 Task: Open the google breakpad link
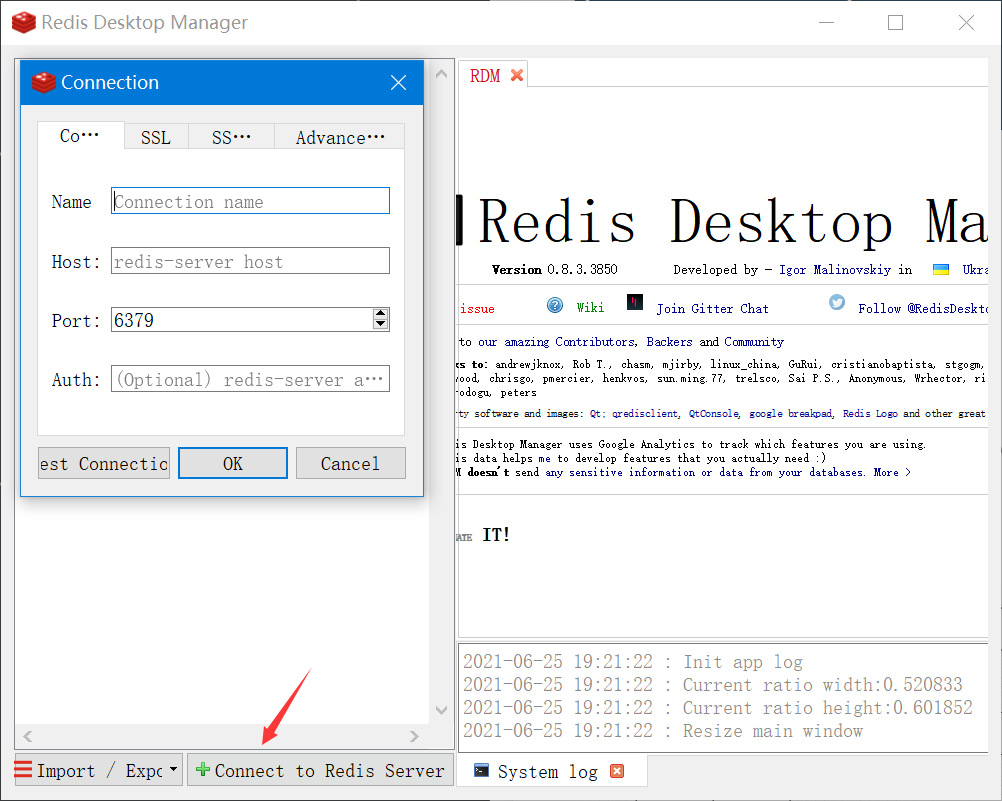[x=790, y=414]
